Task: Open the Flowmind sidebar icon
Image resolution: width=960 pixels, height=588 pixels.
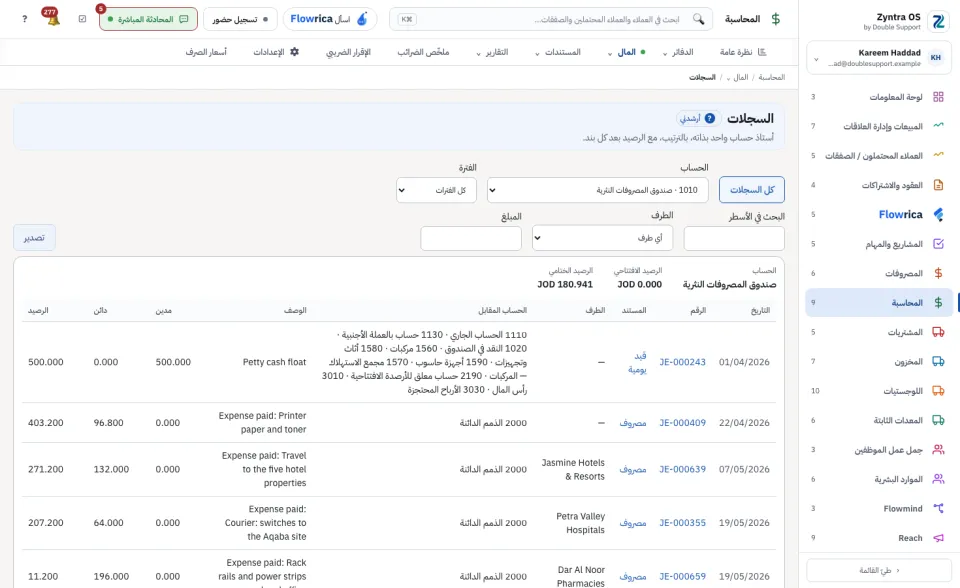Action: tap(938, 508)
